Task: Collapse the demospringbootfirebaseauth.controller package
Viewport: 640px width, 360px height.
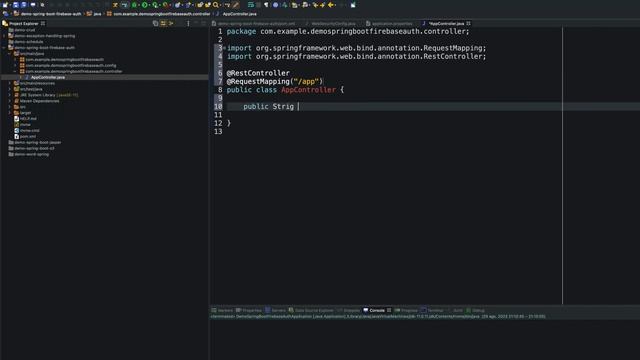Action: [16, 71]
